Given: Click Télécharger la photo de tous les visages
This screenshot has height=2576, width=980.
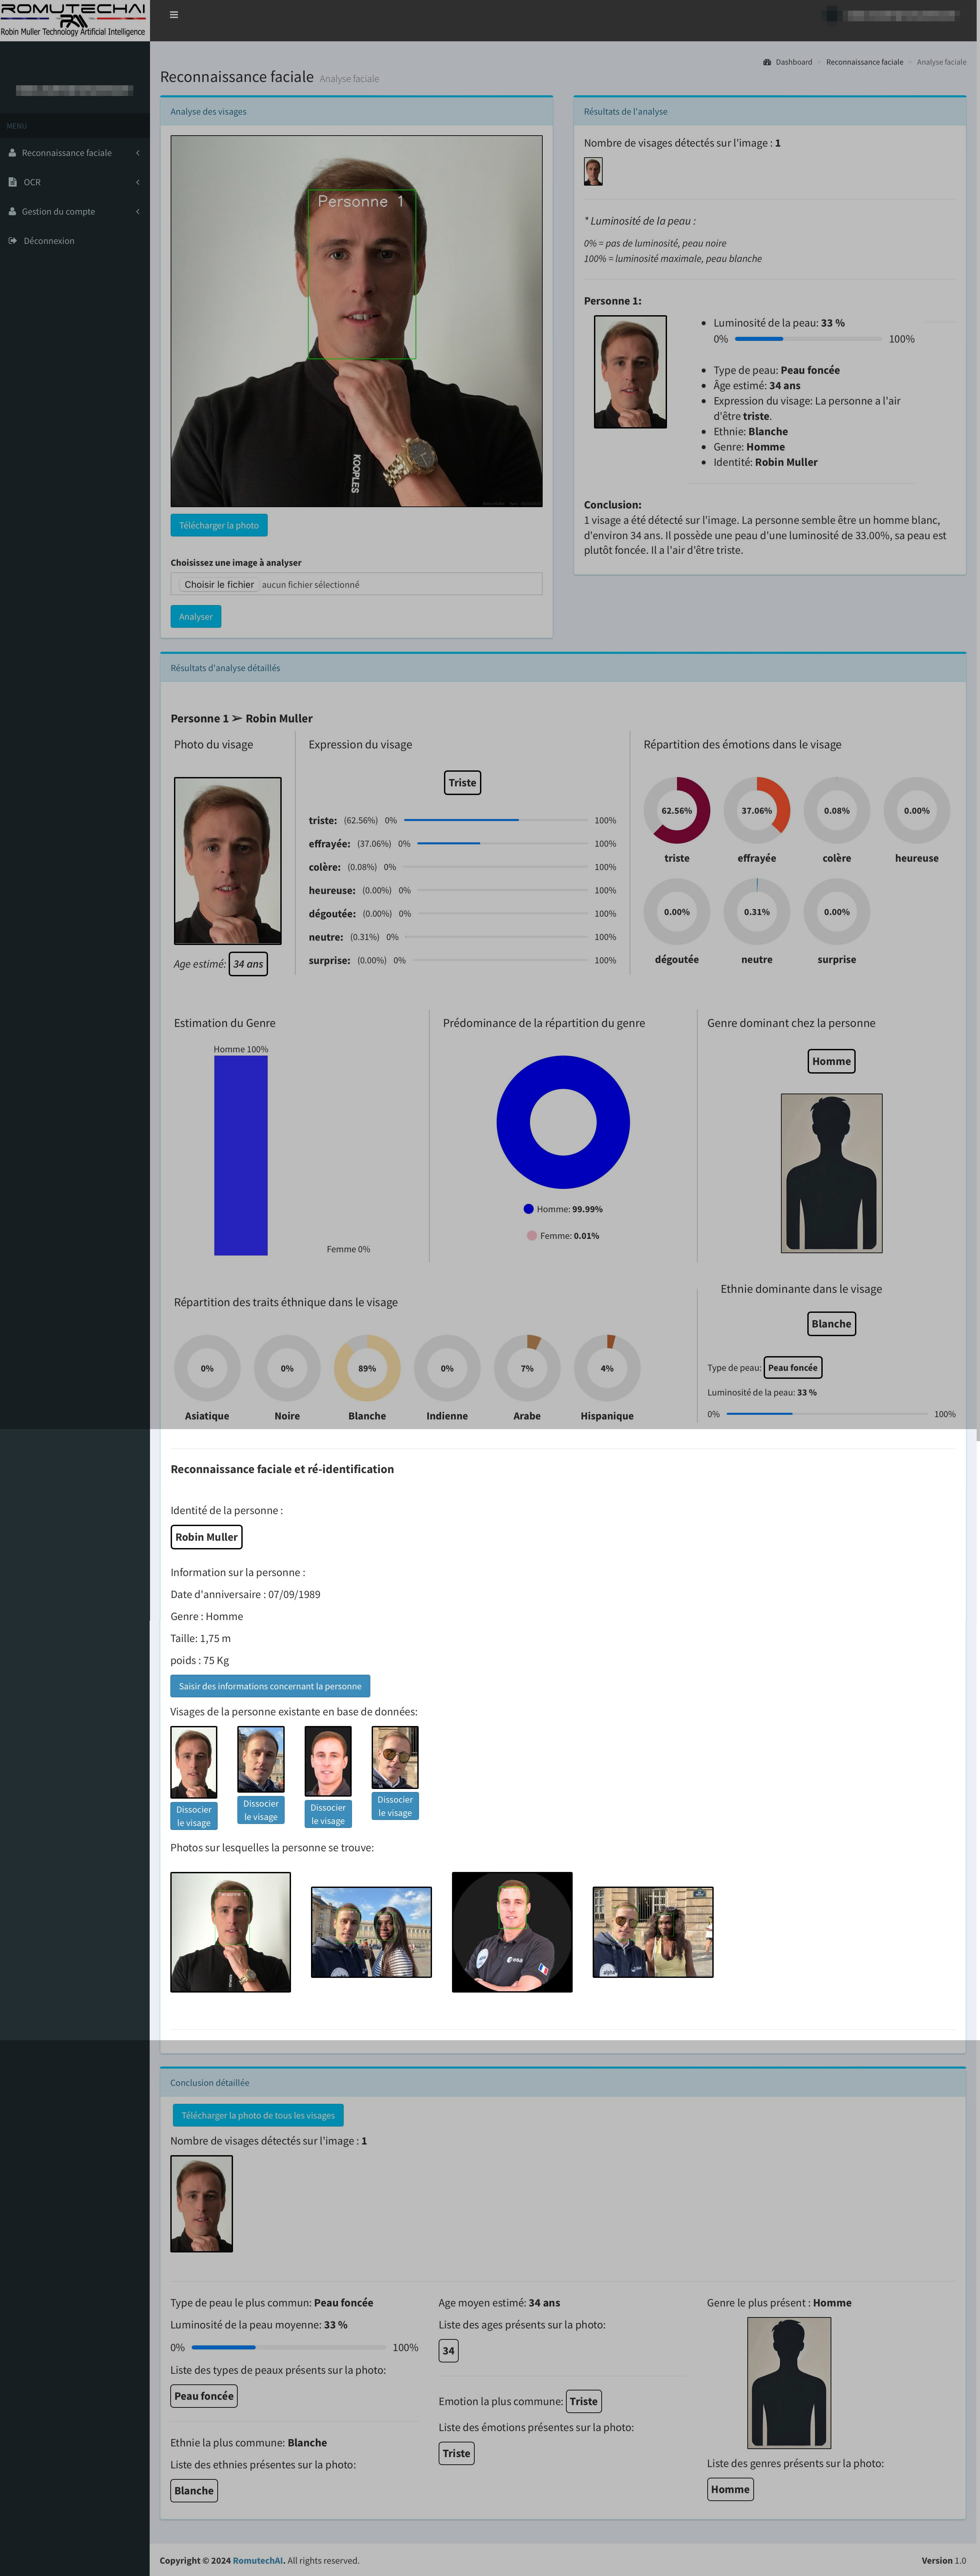Looking at the screenshot, I should (258, 2115).
